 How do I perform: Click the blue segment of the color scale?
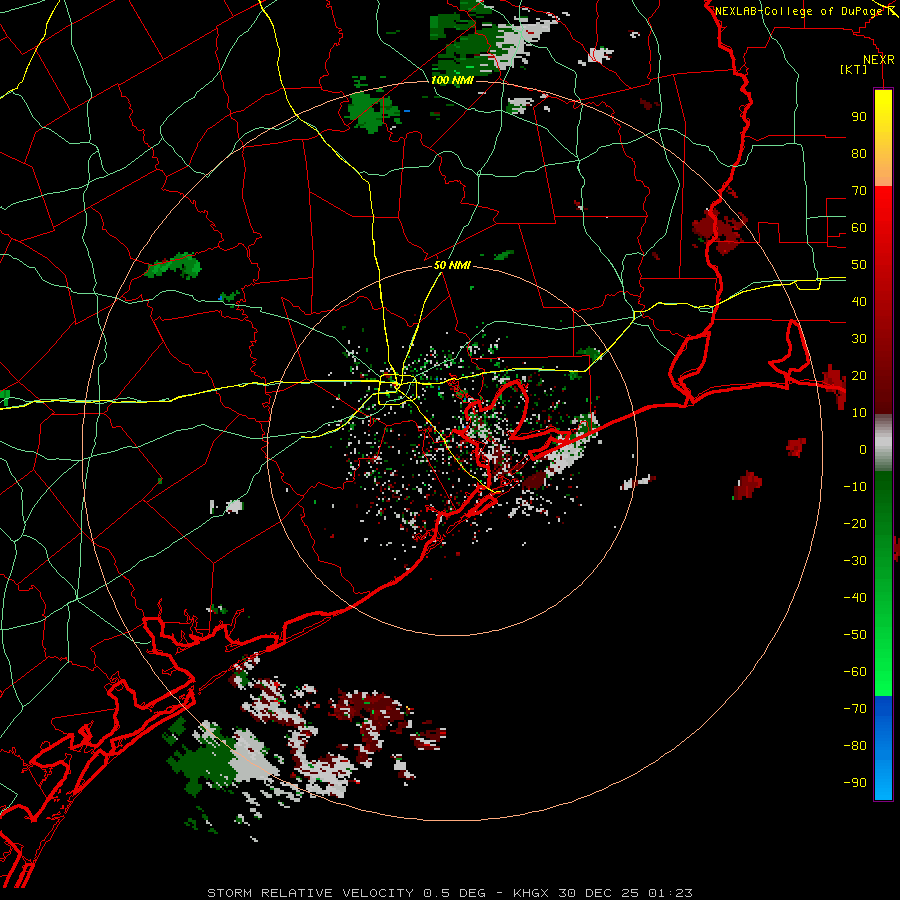883,748
